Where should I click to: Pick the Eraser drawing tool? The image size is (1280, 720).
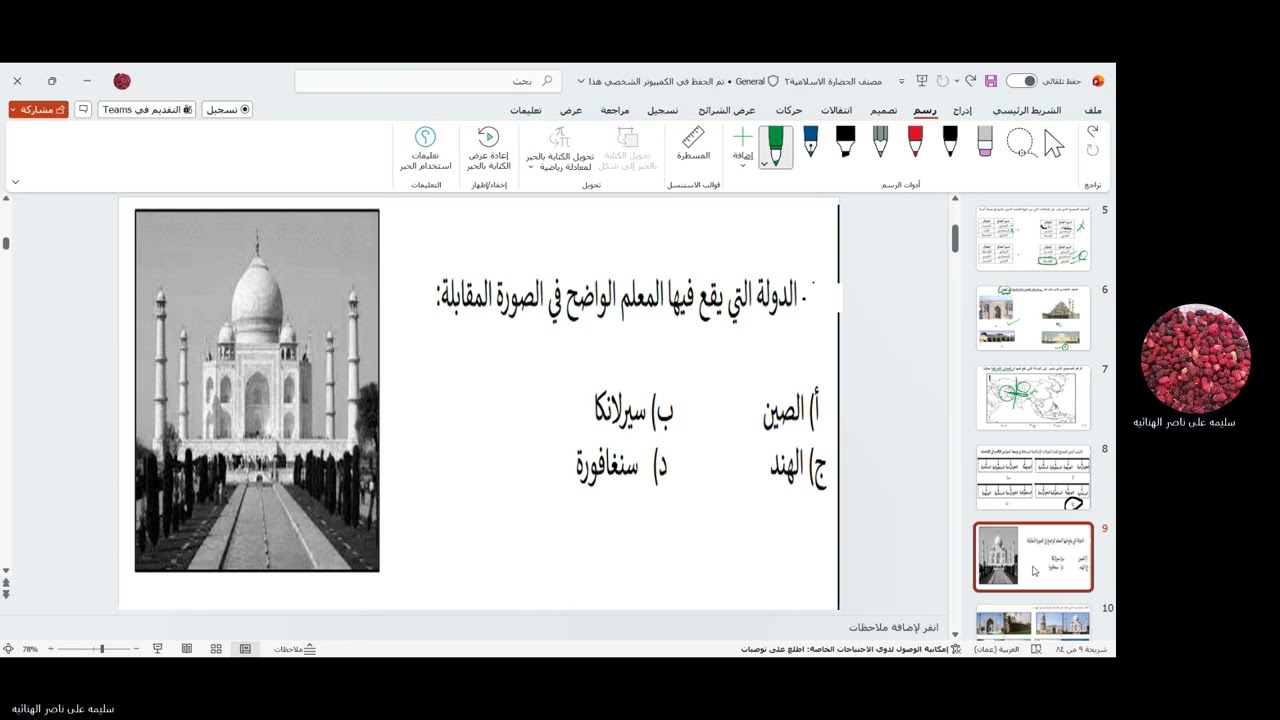[x=985, y=142]
